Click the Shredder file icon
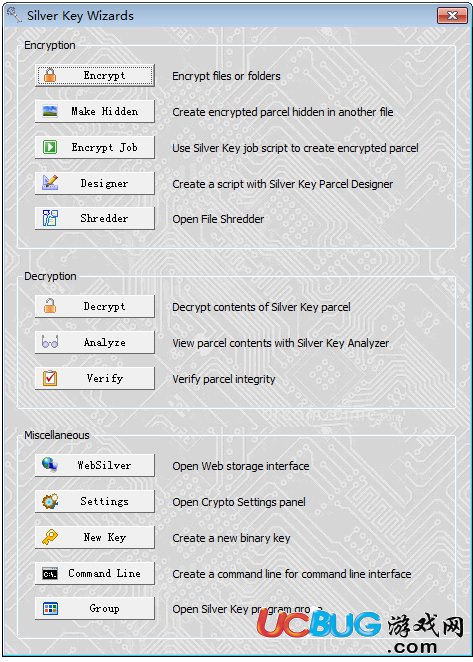Image resolution: width=473 pixels, height=662 pixels. click(50, 218)
